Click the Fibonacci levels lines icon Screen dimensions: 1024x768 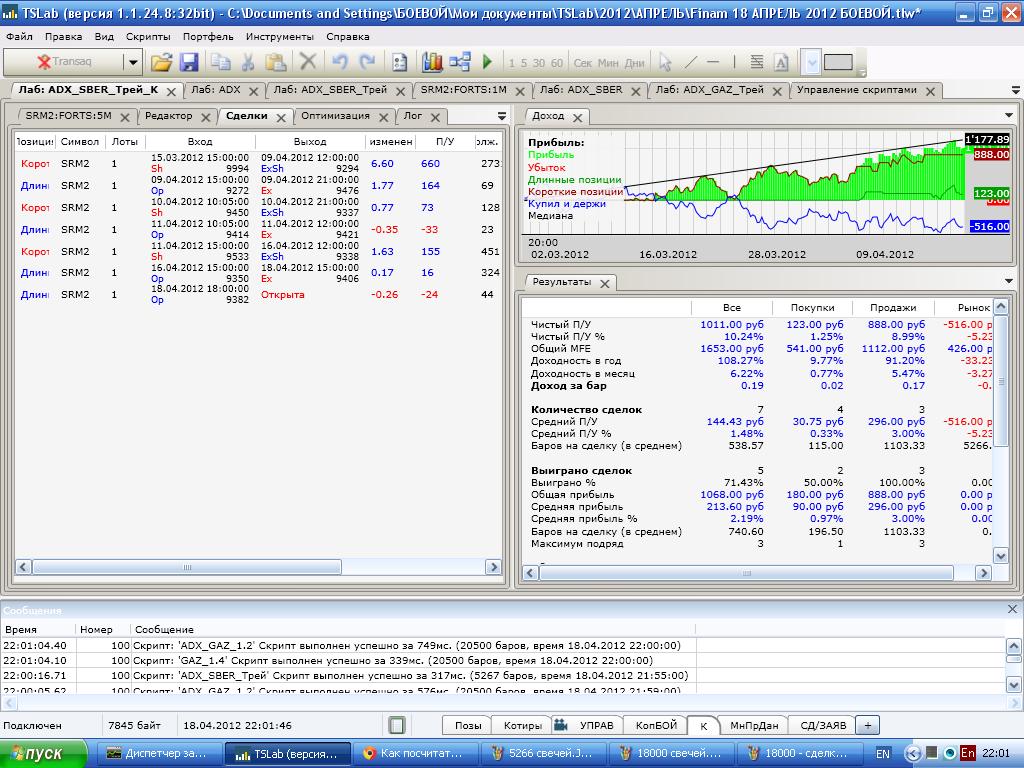tap(756, 63)
